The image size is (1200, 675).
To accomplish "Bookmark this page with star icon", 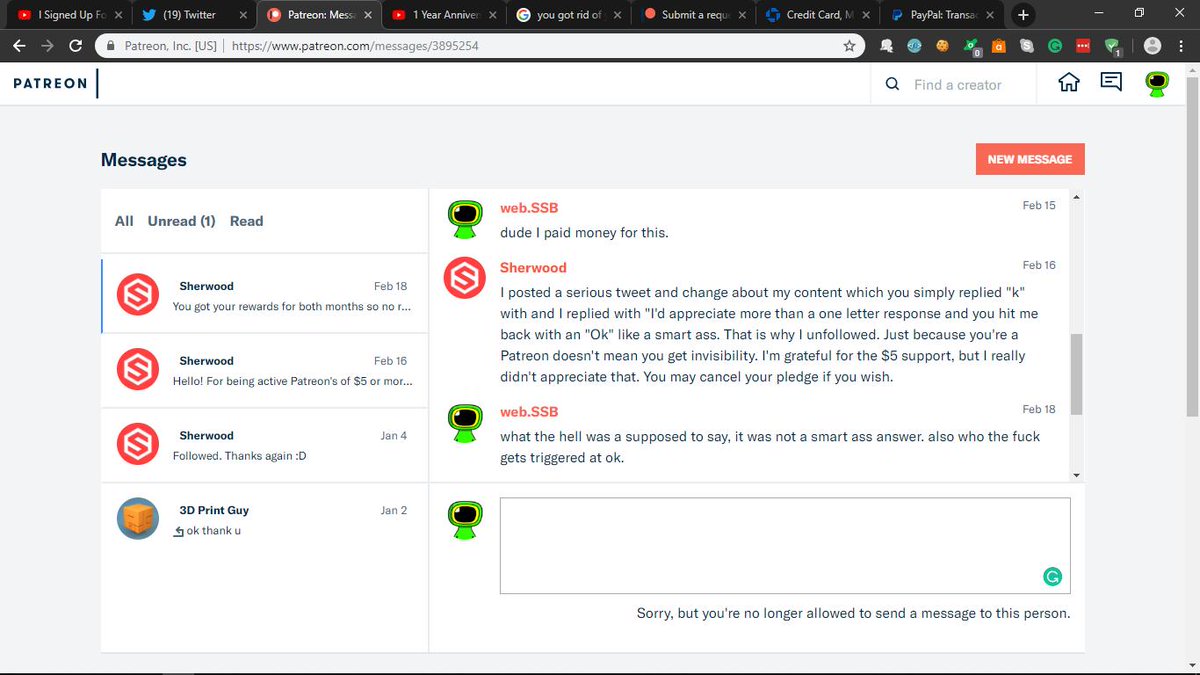I will [849, 46].
